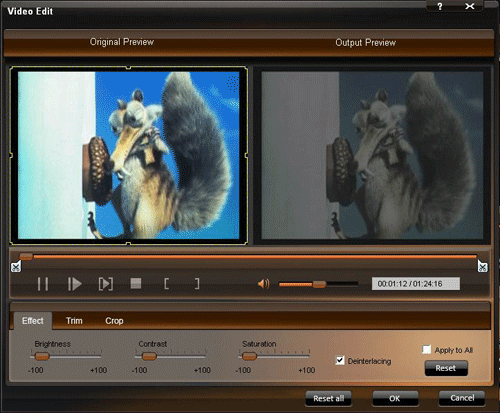Click the crop frame bottom-center handle

(128, 244)
